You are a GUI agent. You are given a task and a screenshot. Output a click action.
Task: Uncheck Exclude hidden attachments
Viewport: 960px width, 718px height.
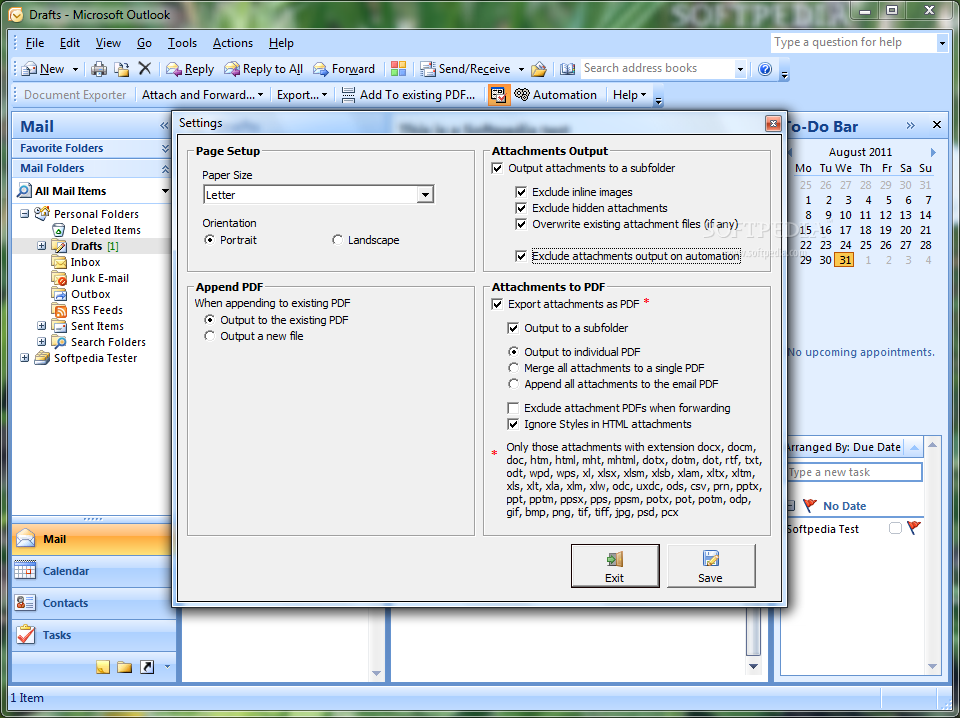(521, 208)
